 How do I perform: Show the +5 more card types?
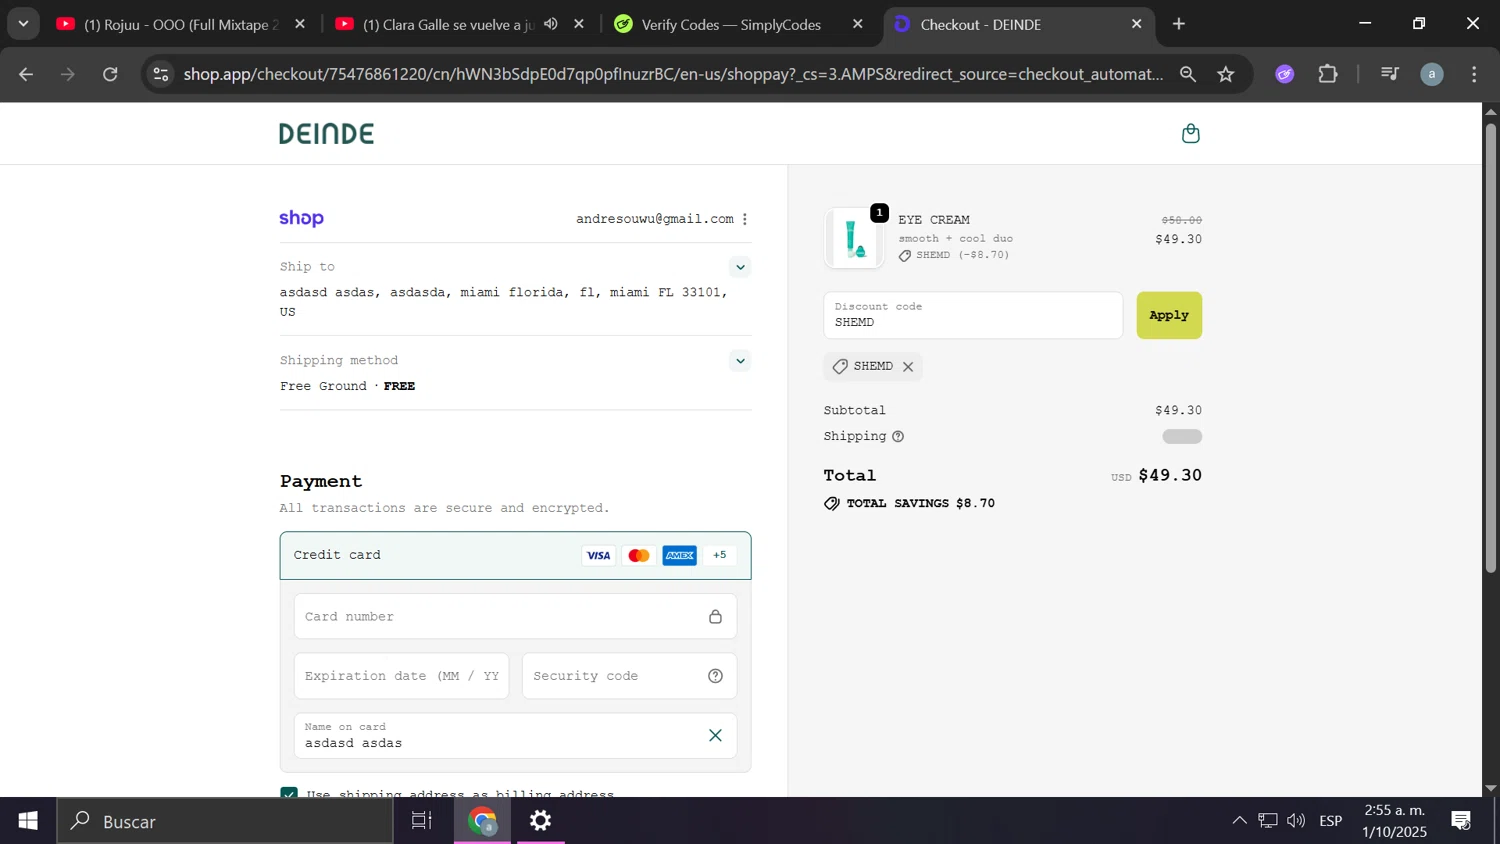click(x=719, y=555)
